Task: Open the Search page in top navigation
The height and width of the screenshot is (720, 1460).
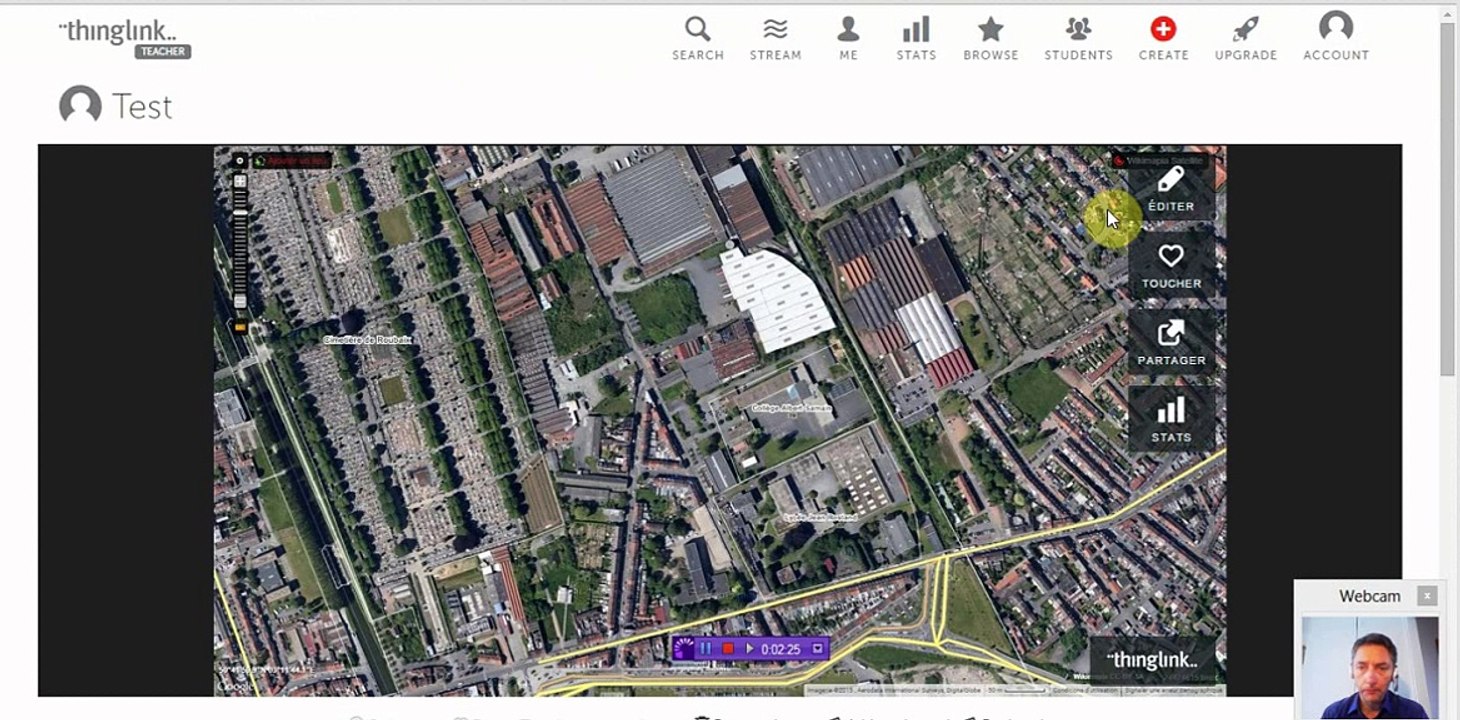Action: 697,39
